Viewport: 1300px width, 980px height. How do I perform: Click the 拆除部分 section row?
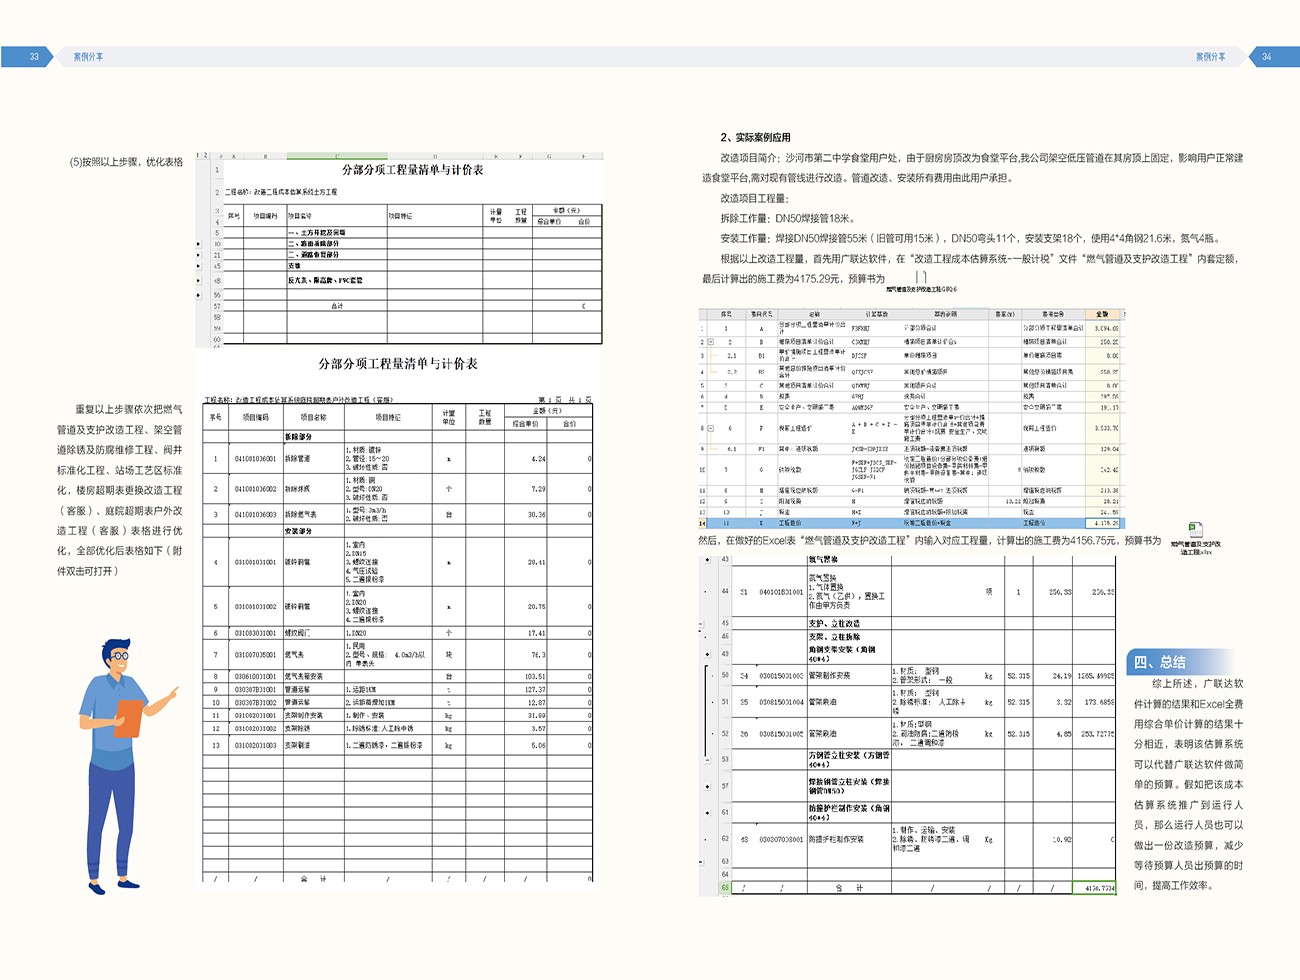398,437
